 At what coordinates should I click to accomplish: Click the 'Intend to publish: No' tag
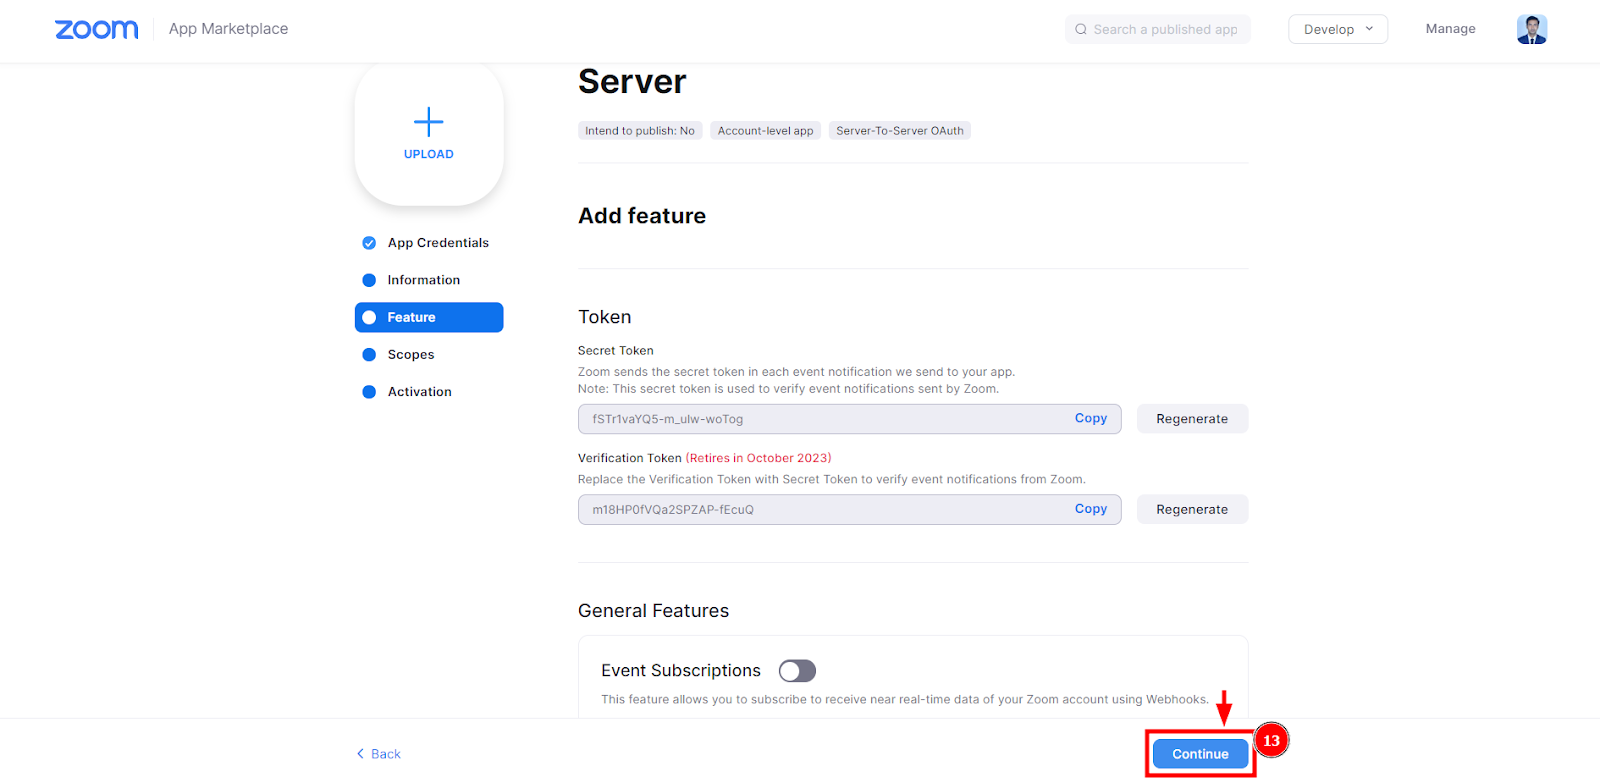(640, 131)
